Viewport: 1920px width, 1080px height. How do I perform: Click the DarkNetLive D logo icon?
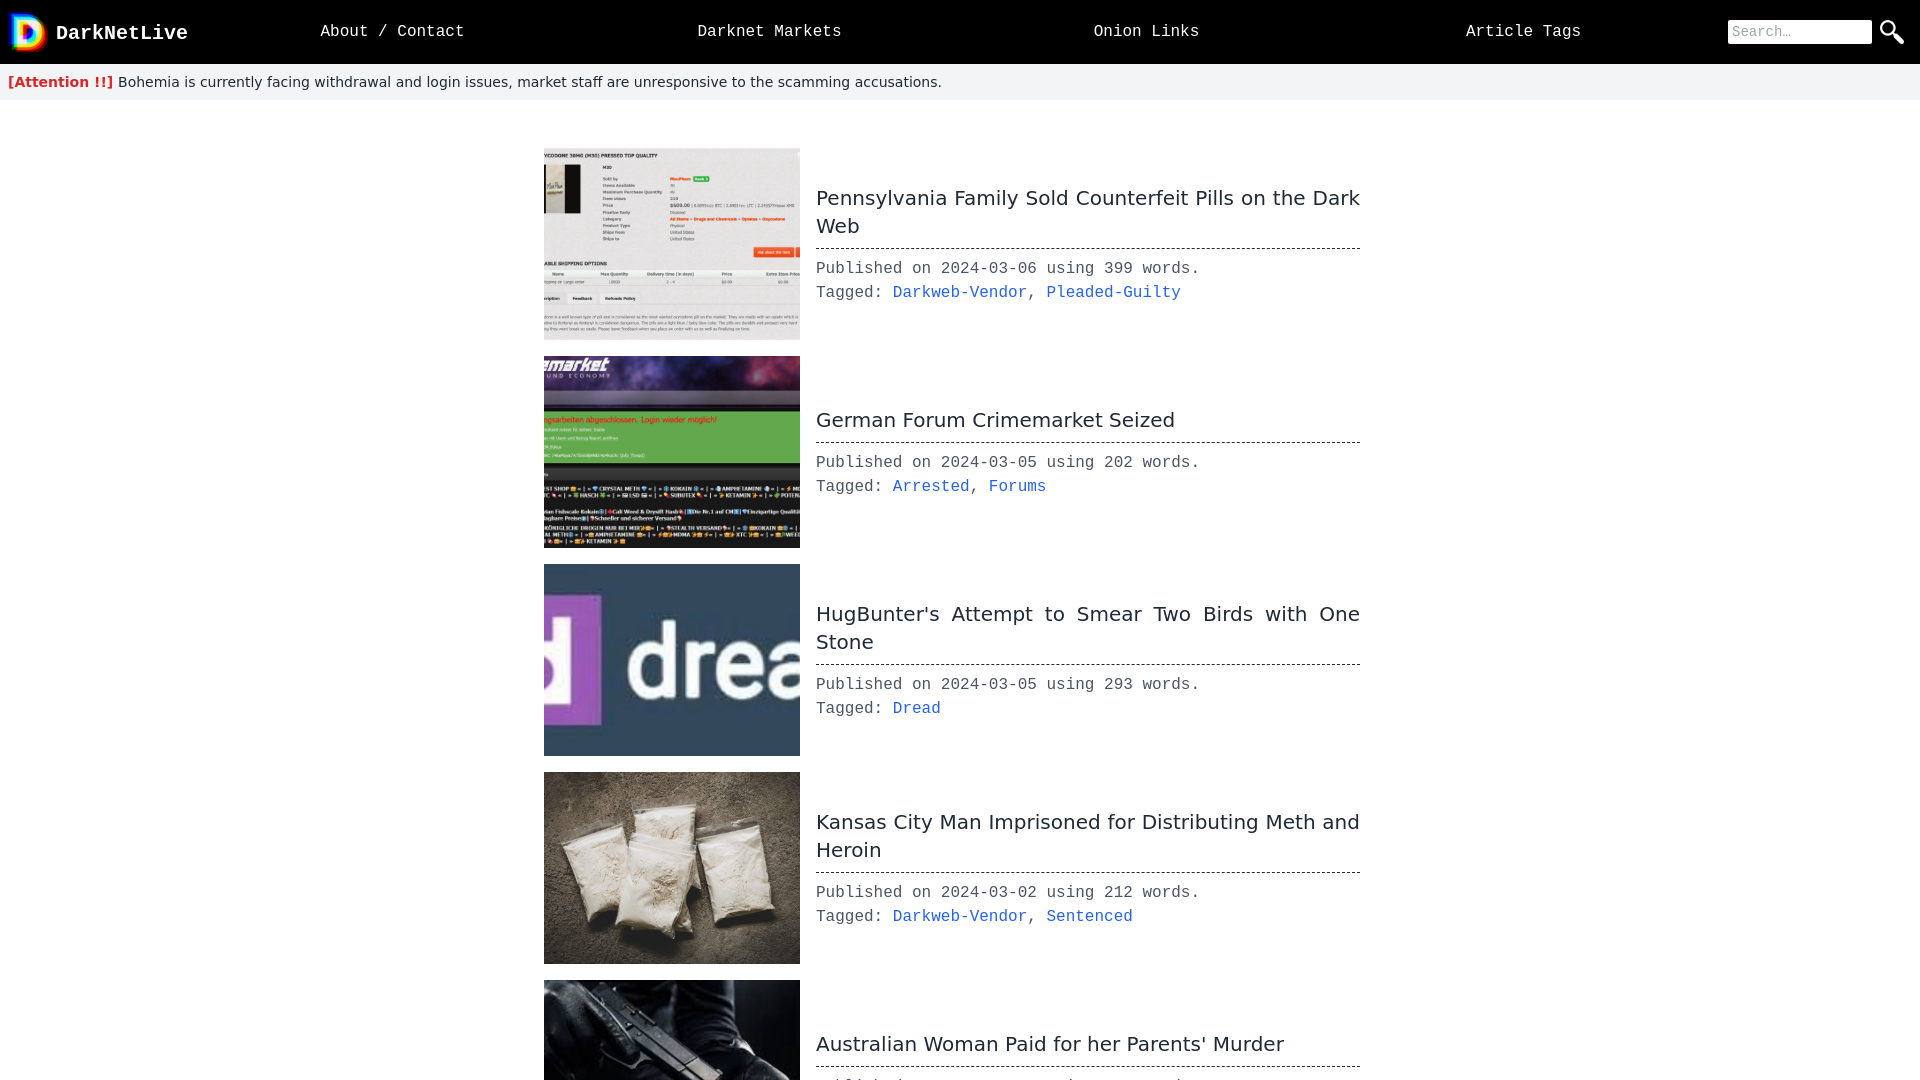[28, 32]
